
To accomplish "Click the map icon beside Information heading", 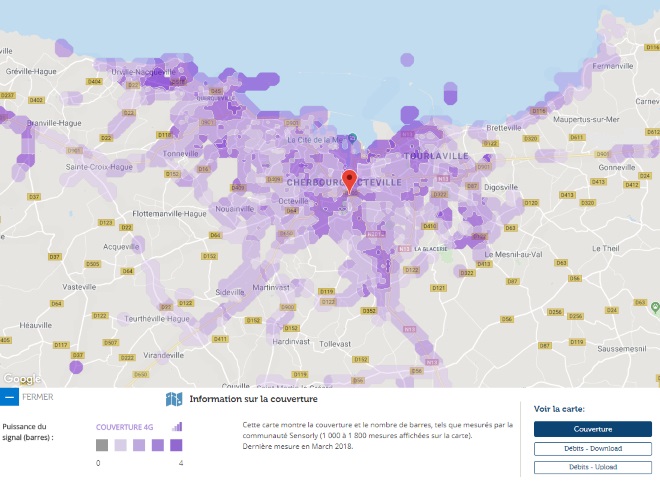I will [174, 399].
